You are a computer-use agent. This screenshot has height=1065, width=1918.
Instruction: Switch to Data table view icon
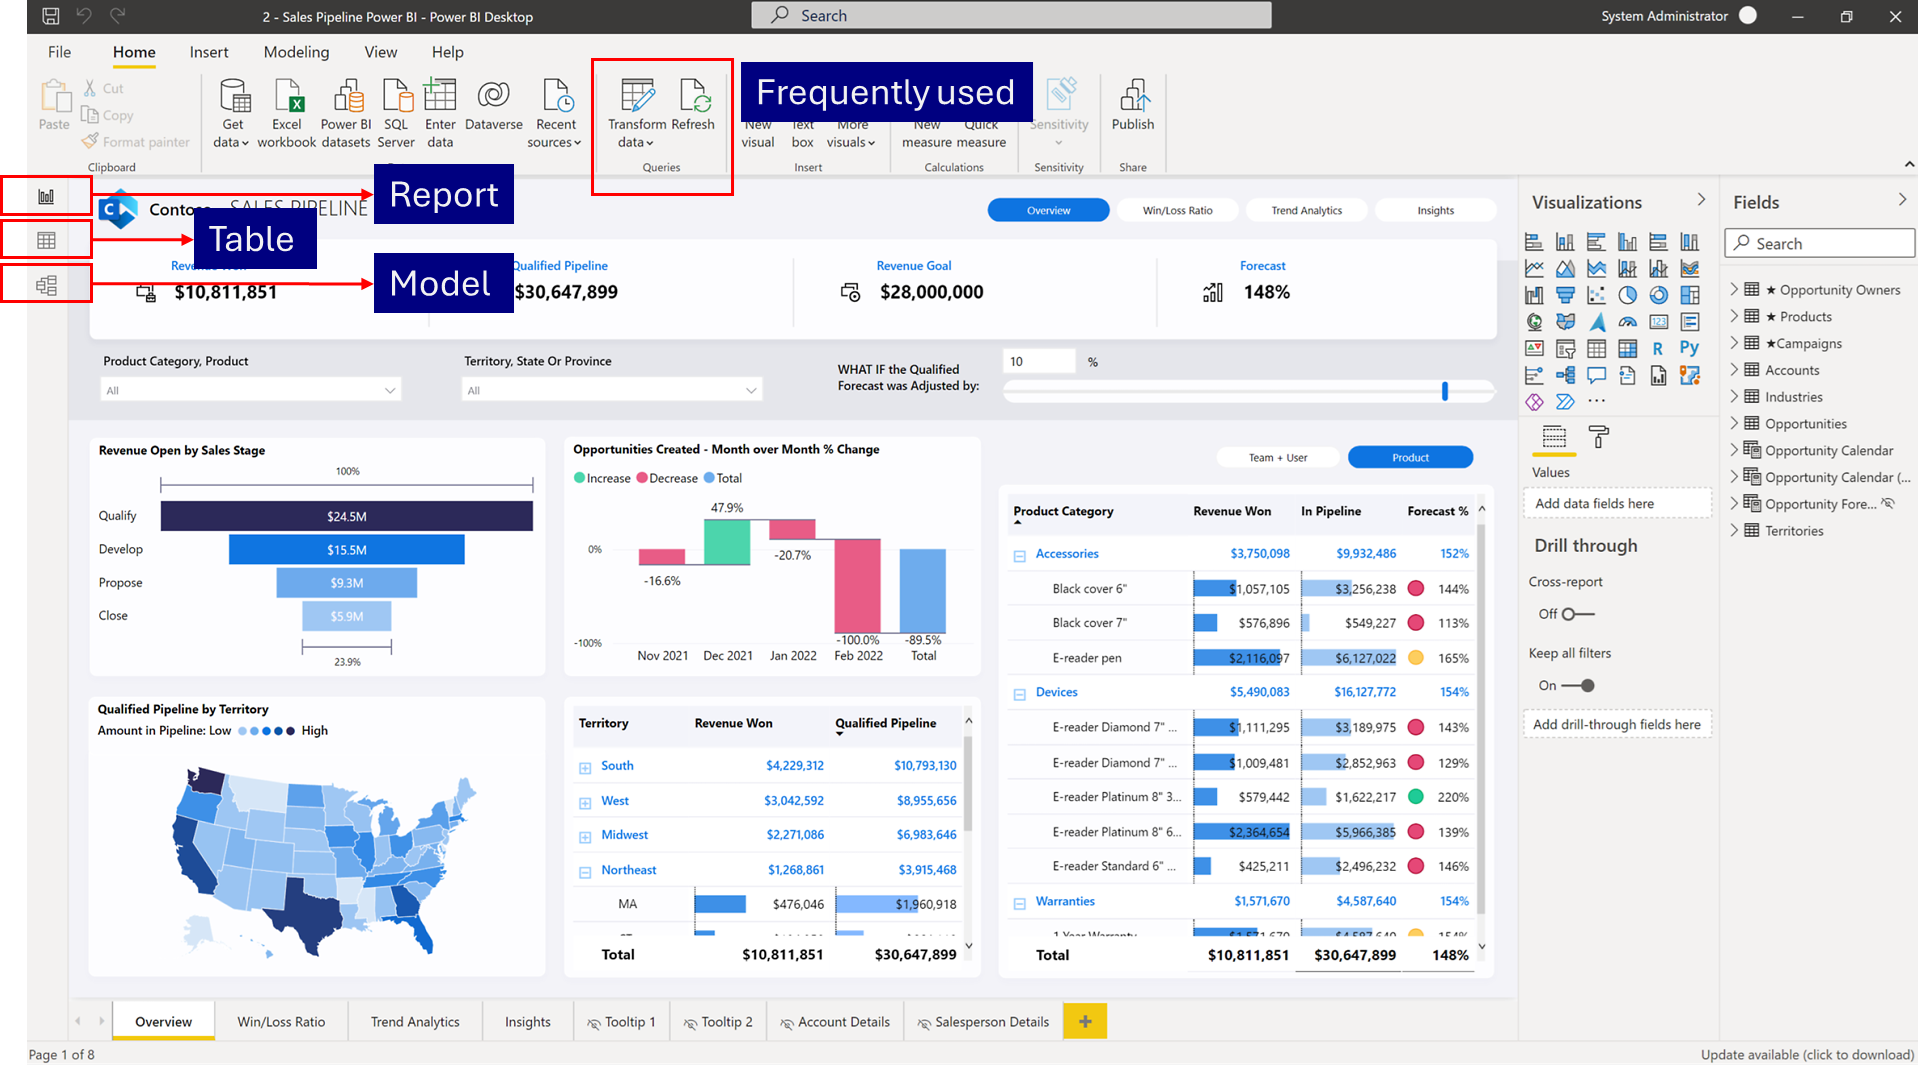click(x=46, y=240)
